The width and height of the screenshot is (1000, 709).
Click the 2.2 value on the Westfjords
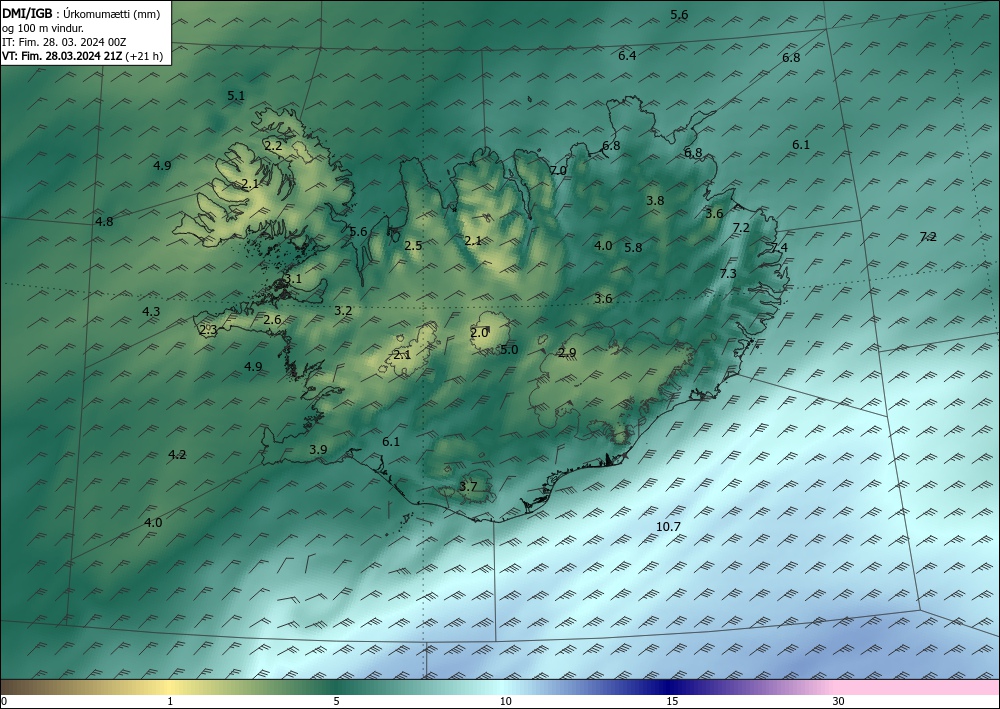273,146
